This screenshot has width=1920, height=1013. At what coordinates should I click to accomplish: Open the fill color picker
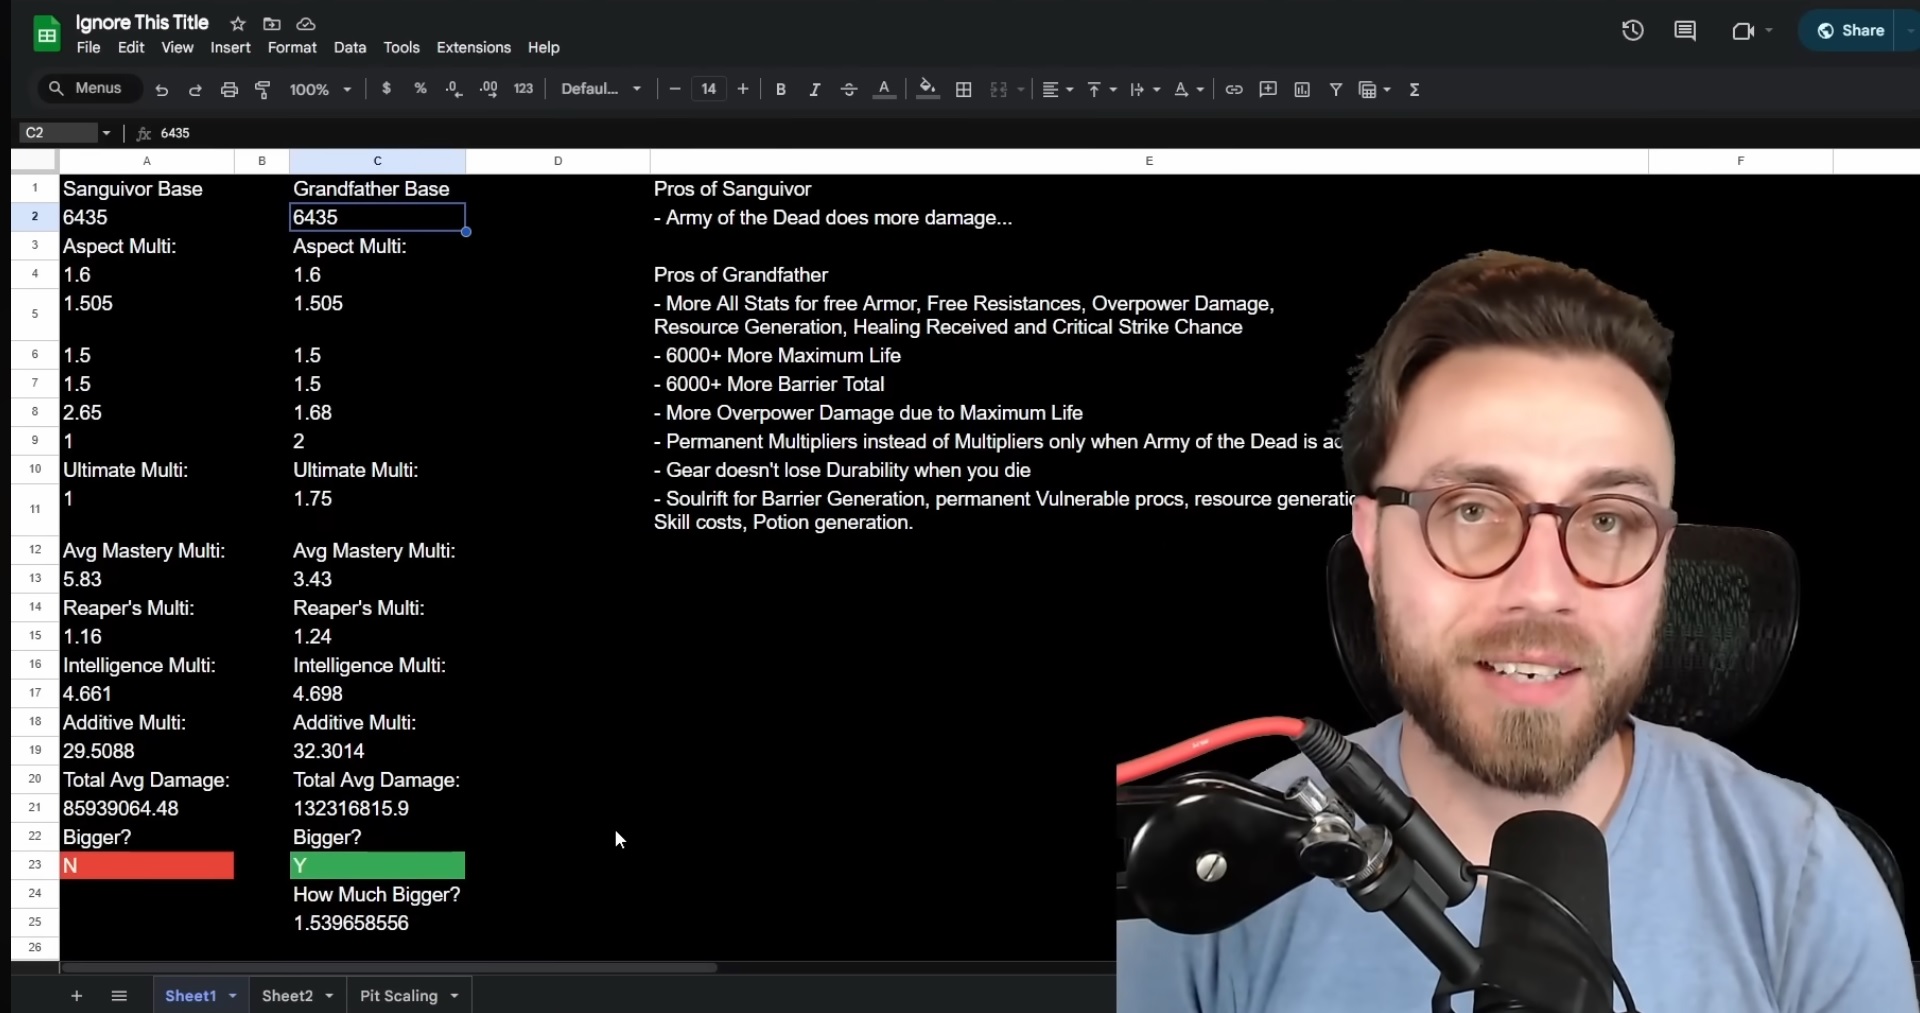tap(928, 89)
